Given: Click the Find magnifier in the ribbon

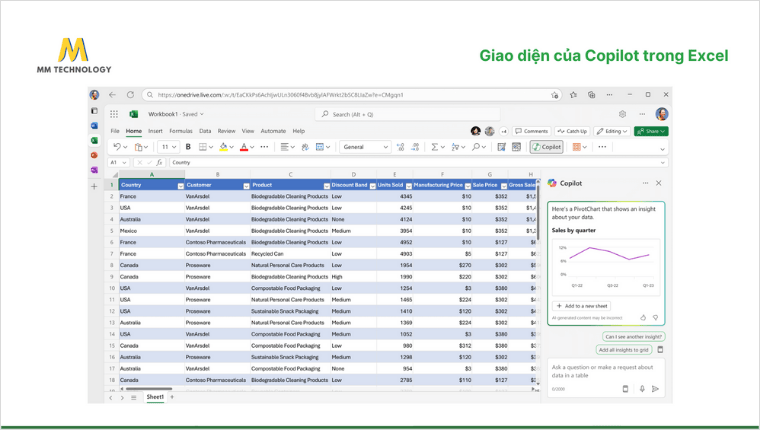Looking at the screenshot, I should (475, 146).
